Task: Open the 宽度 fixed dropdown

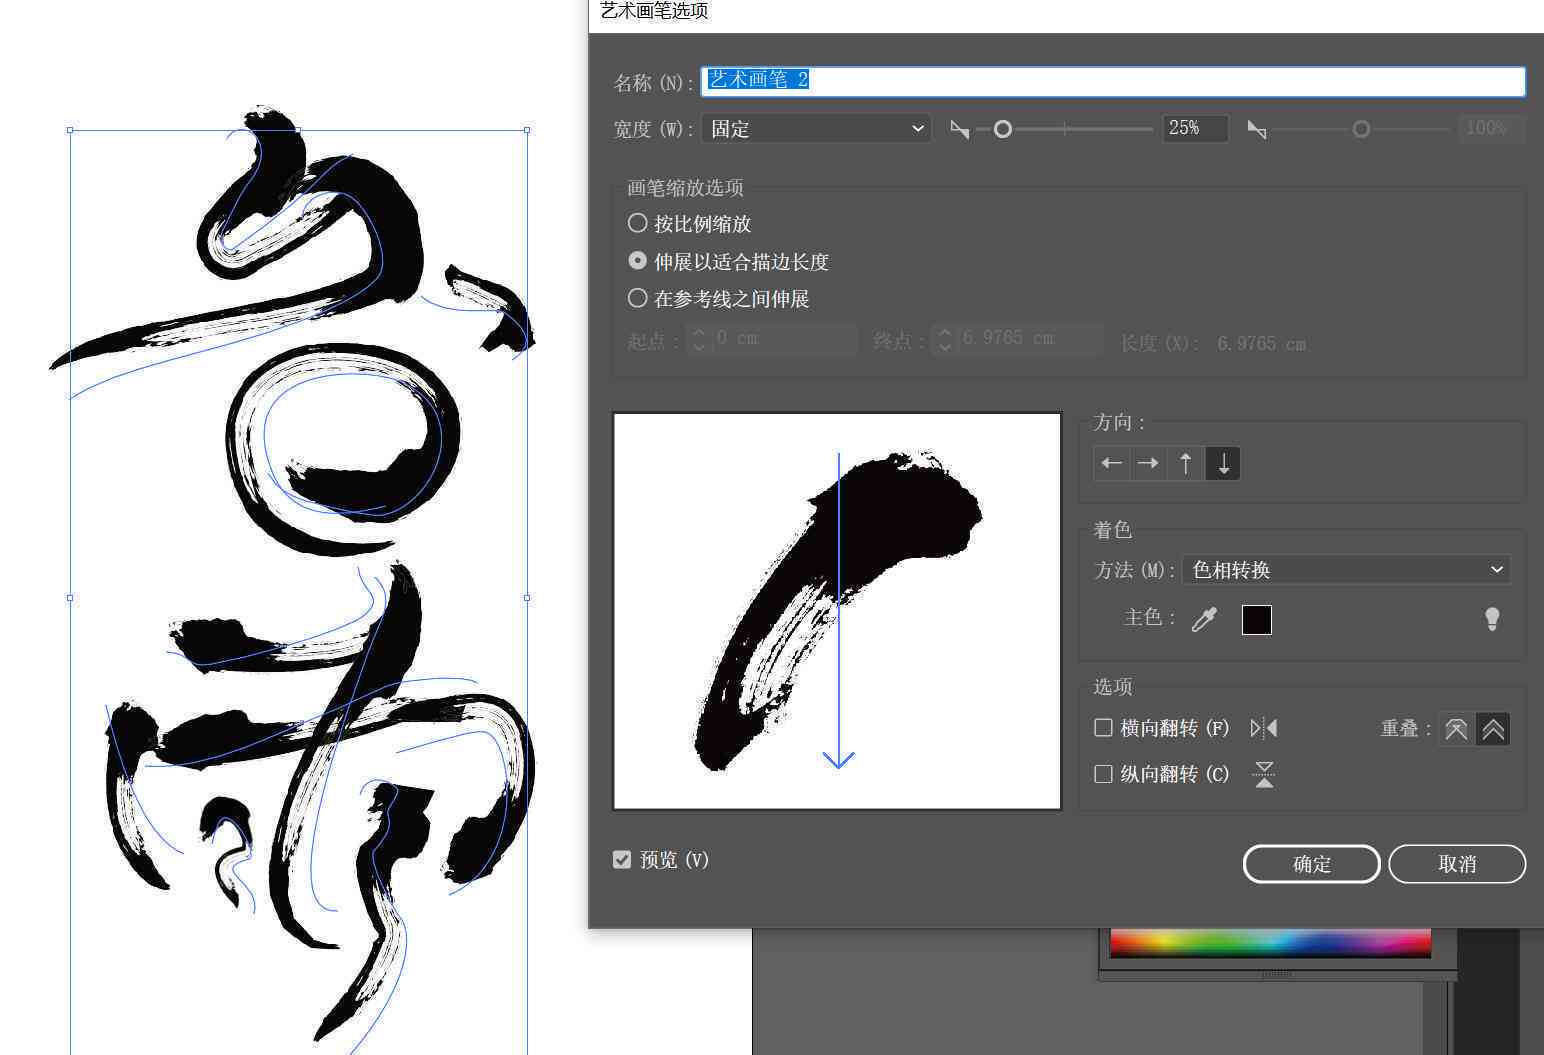Action: point(816,129)
